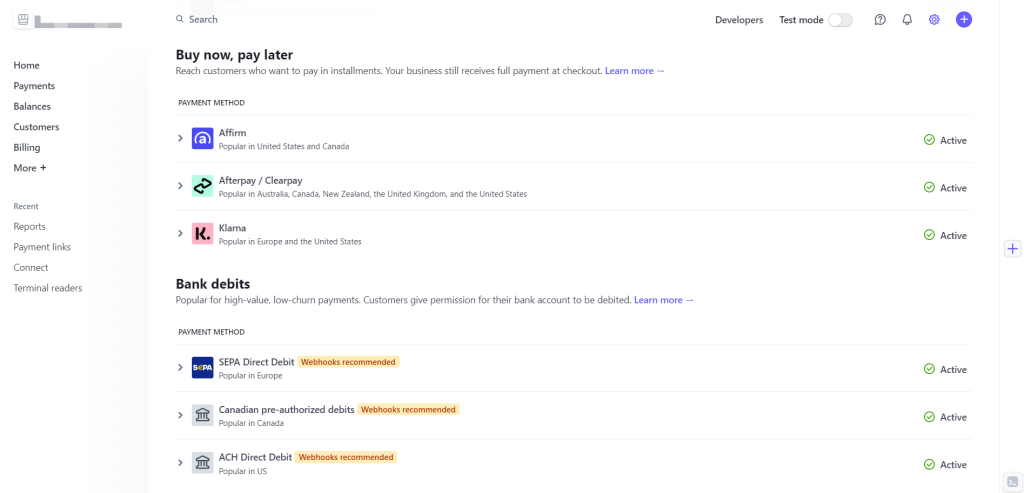Viewport: 1024px width, 493px height.
Task: Open Billing in the sidebar
Action: pyautogui.click(x=27, y=148)
